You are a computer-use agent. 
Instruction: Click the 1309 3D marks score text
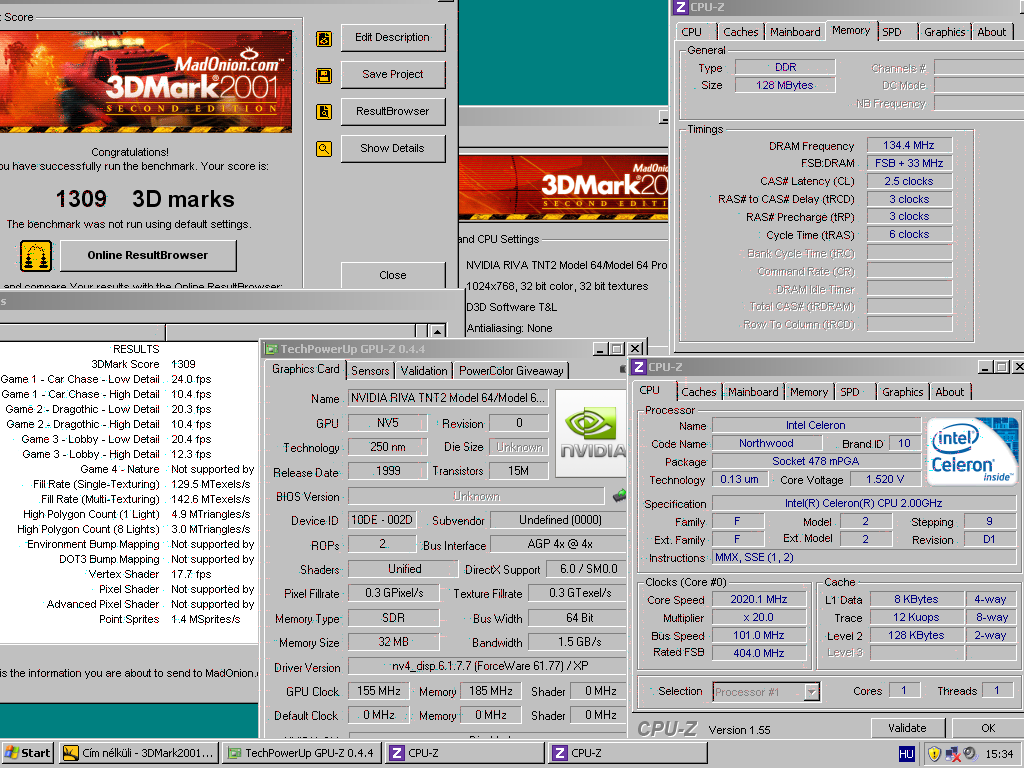(144, 199)
